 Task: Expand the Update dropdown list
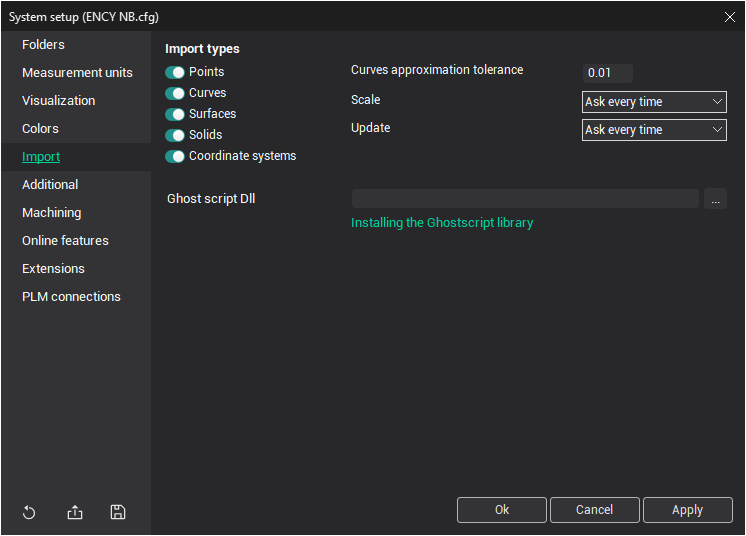point(654,130)
